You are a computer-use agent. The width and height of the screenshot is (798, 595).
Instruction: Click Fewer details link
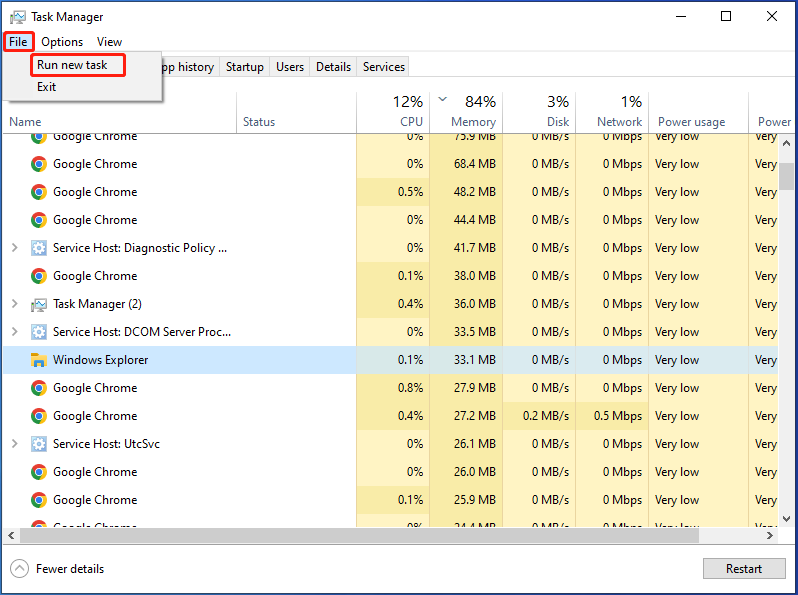70,569
